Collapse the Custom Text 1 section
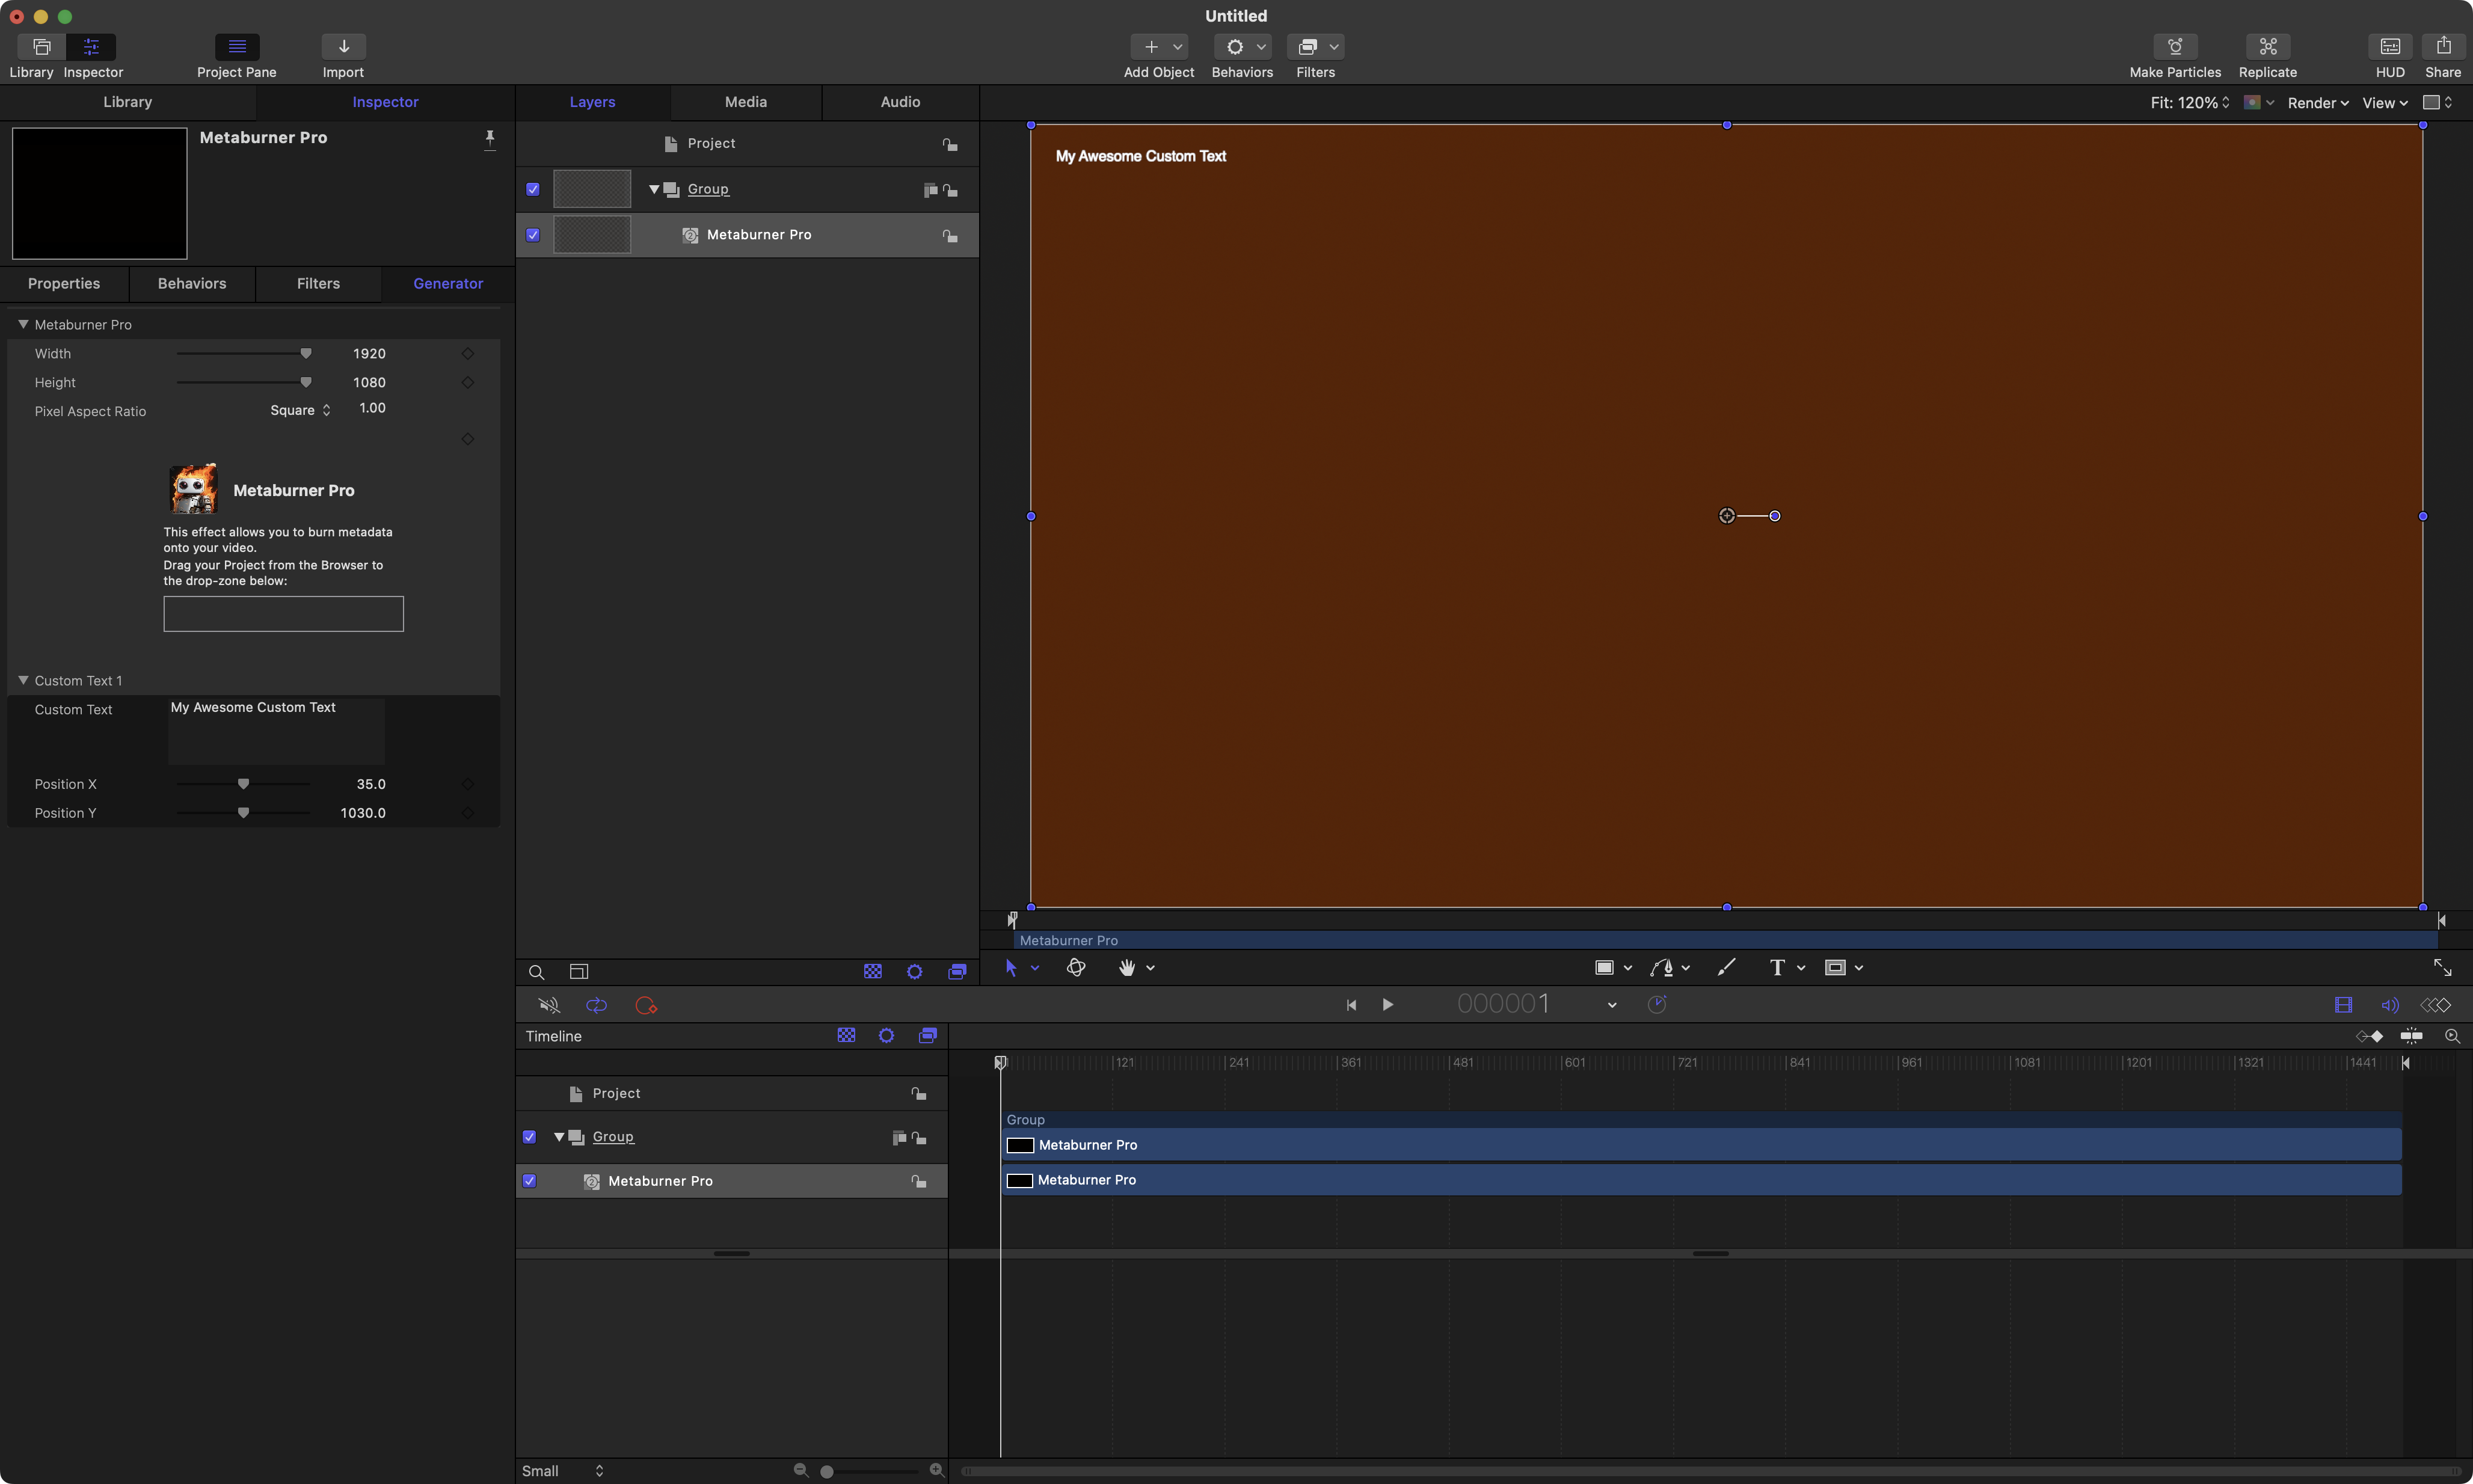The width and height of the screenshot is (2473, 1484). (23, 680)
